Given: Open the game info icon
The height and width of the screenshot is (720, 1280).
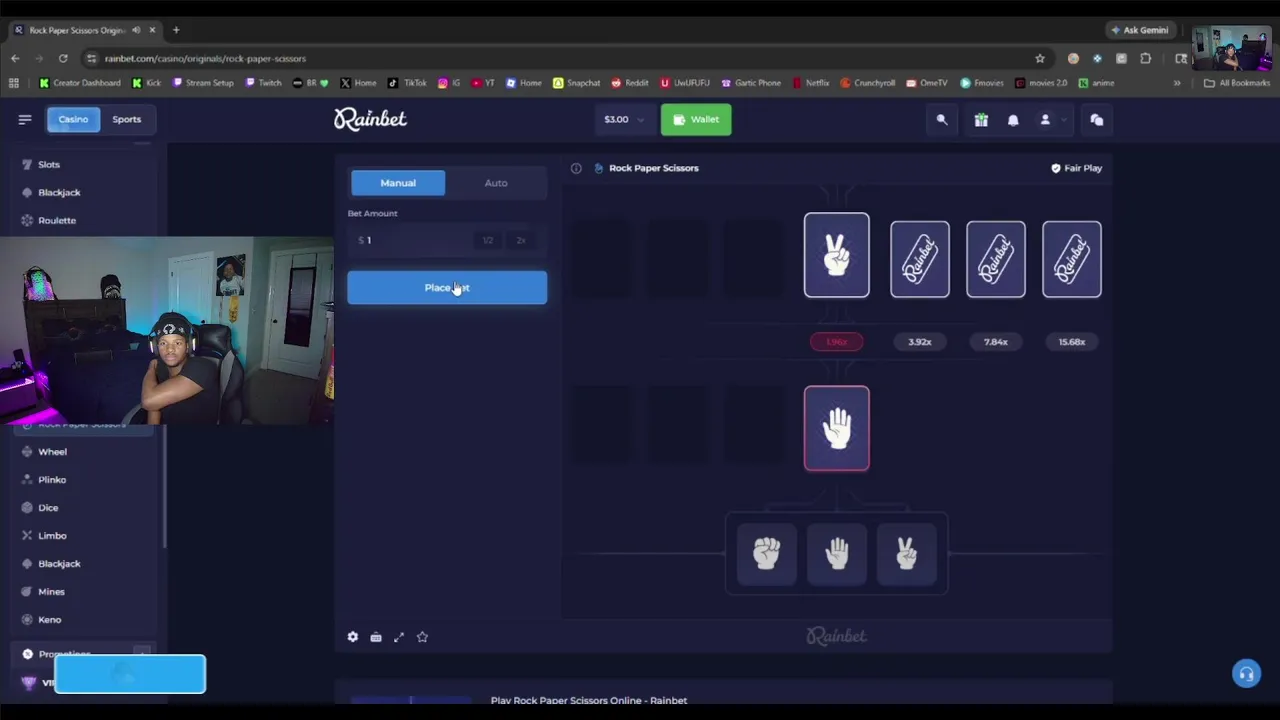Looking at the screenshot, I should pos(576,168).
